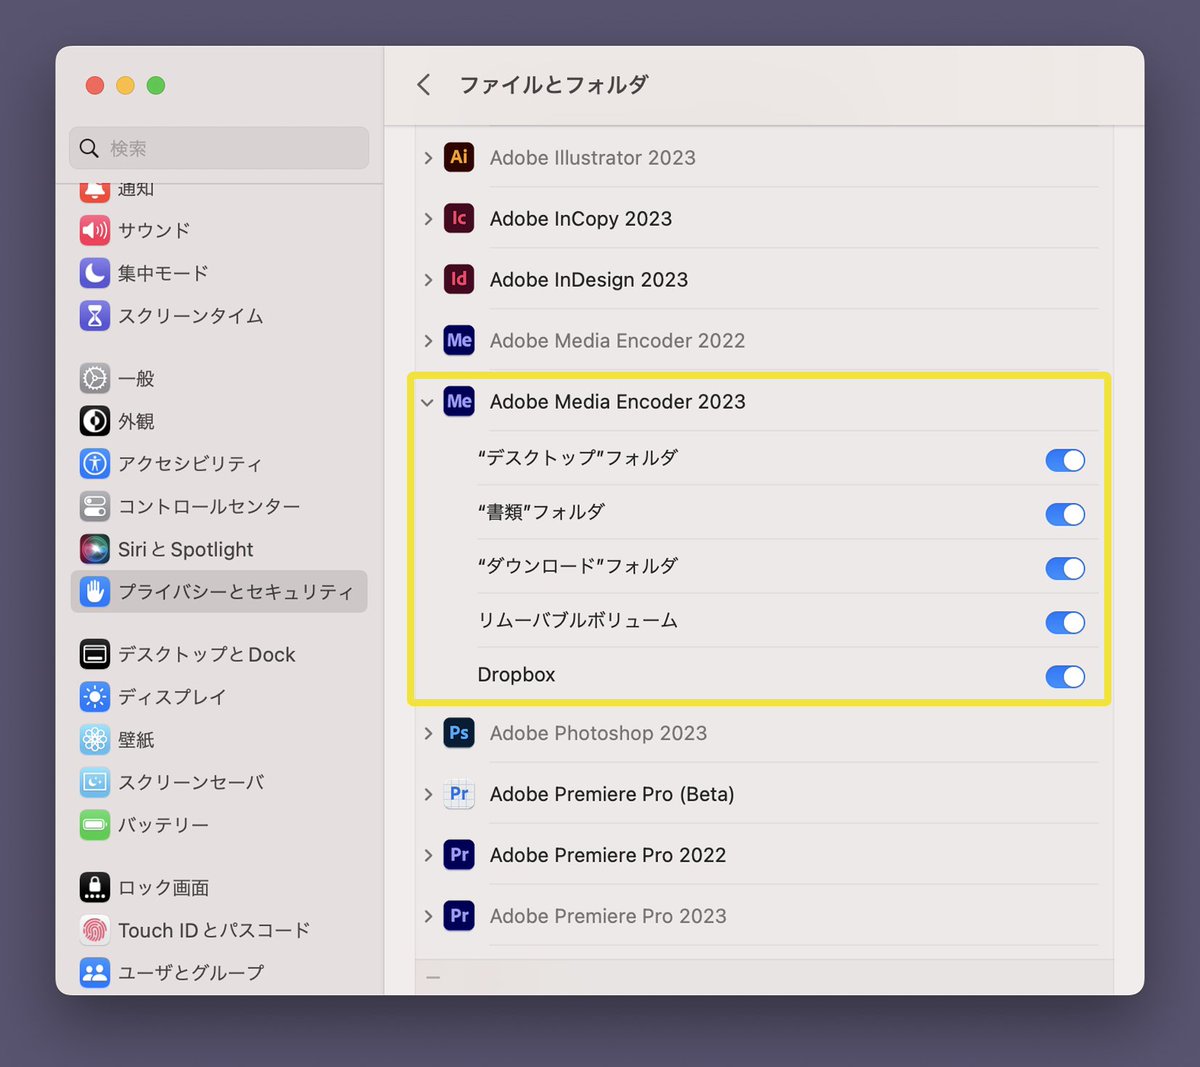This screenshot has height=1067, width=1200.
Task: Select コントロールセンター sidebar label
Action: point(209,507)
